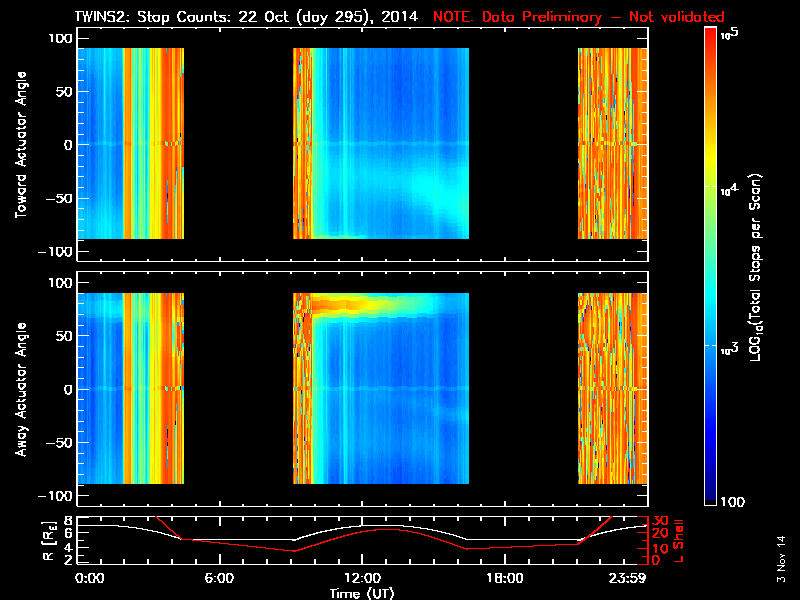Click the Time (UT) axis label

pos(362,593)
